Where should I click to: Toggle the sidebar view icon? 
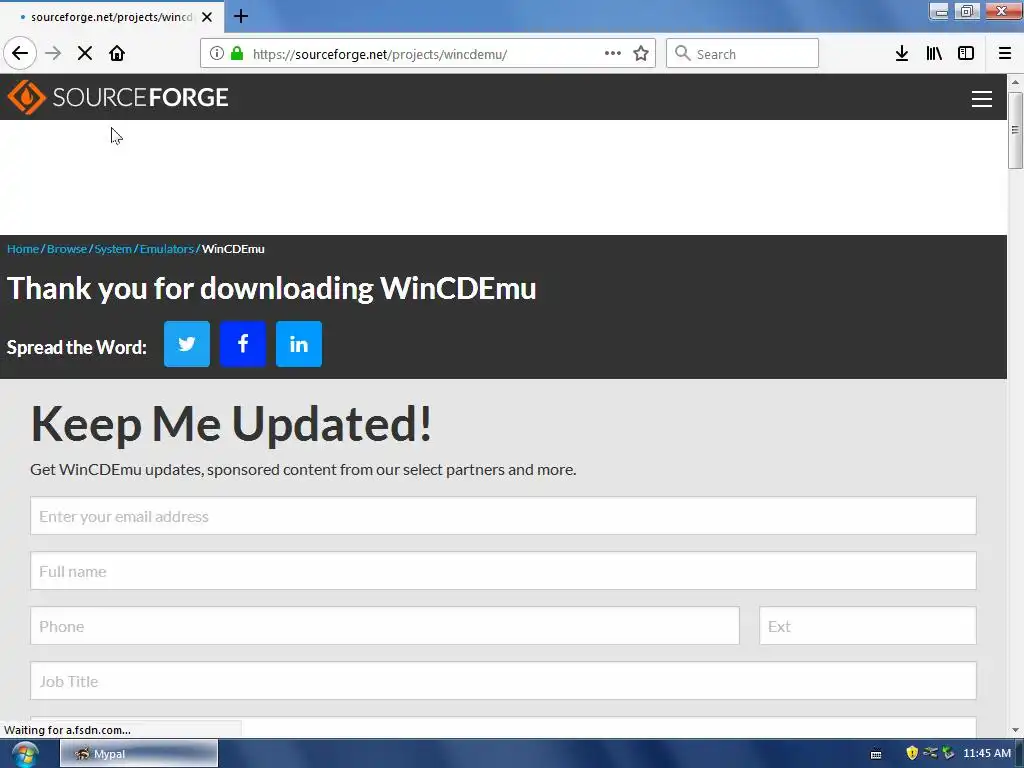click(966, 53)
